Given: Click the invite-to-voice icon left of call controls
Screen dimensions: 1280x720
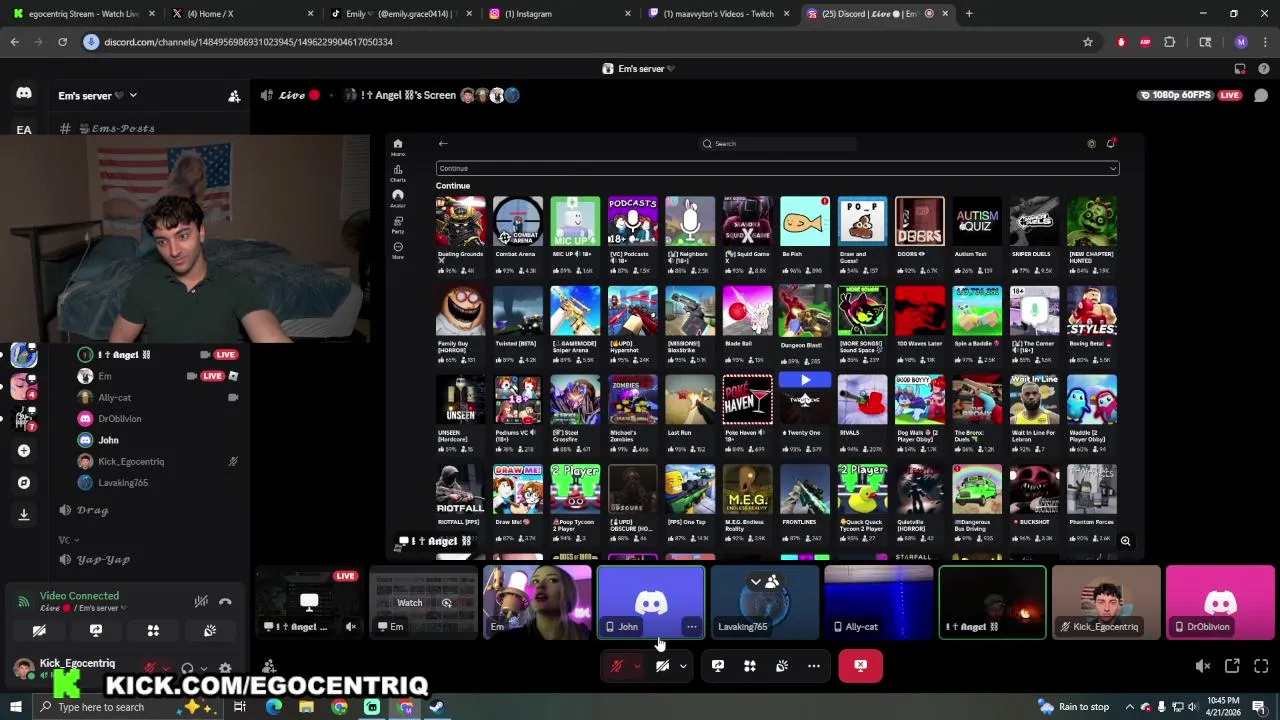Looking at the screenshot, I should pyautogui.click(x=269, y=666).
